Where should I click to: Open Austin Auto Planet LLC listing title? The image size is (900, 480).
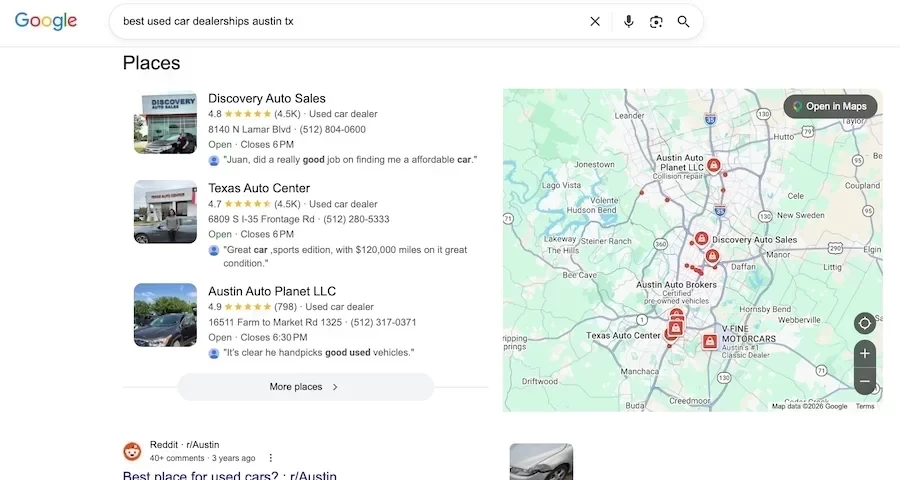[272, 291]
